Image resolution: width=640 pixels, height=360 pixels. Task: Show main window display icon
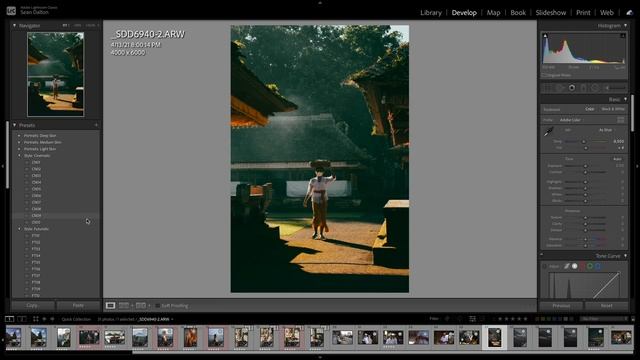point(9,319)
